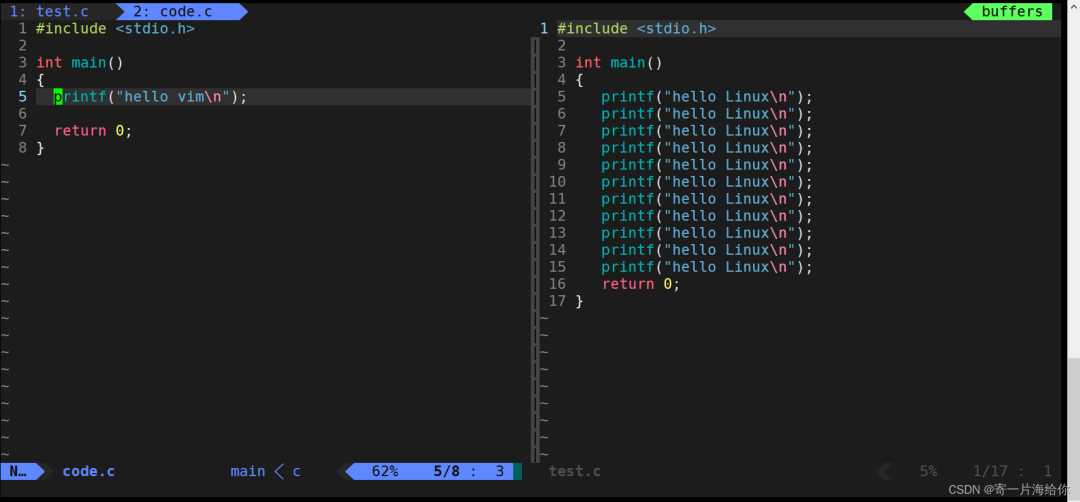Switch to the test.c buffer tab
This screenshot has width=1080, height=502.
49,11
